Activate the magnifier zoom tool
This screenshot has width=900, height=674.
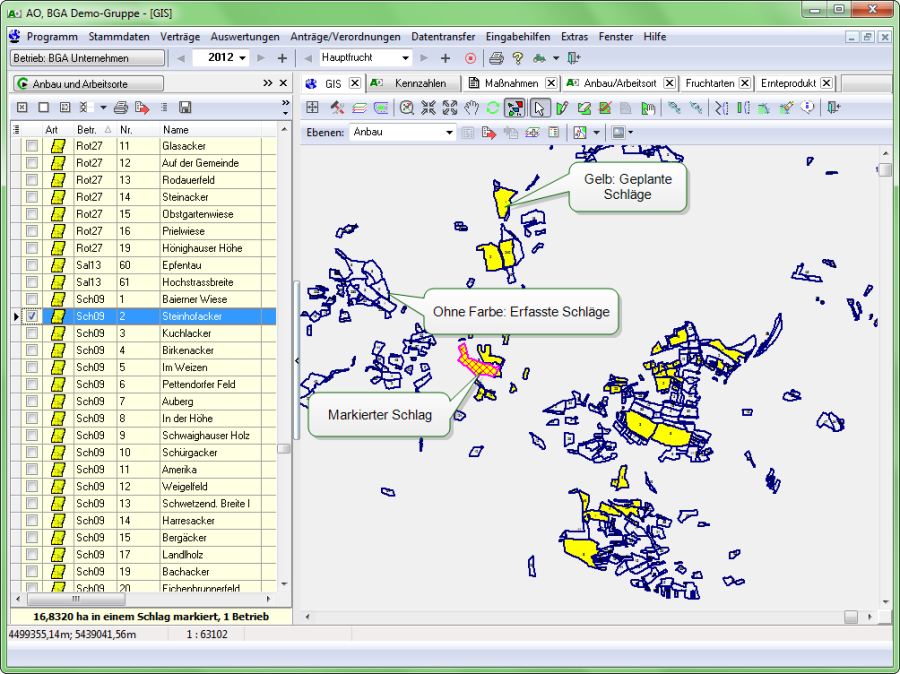point(405,107)
